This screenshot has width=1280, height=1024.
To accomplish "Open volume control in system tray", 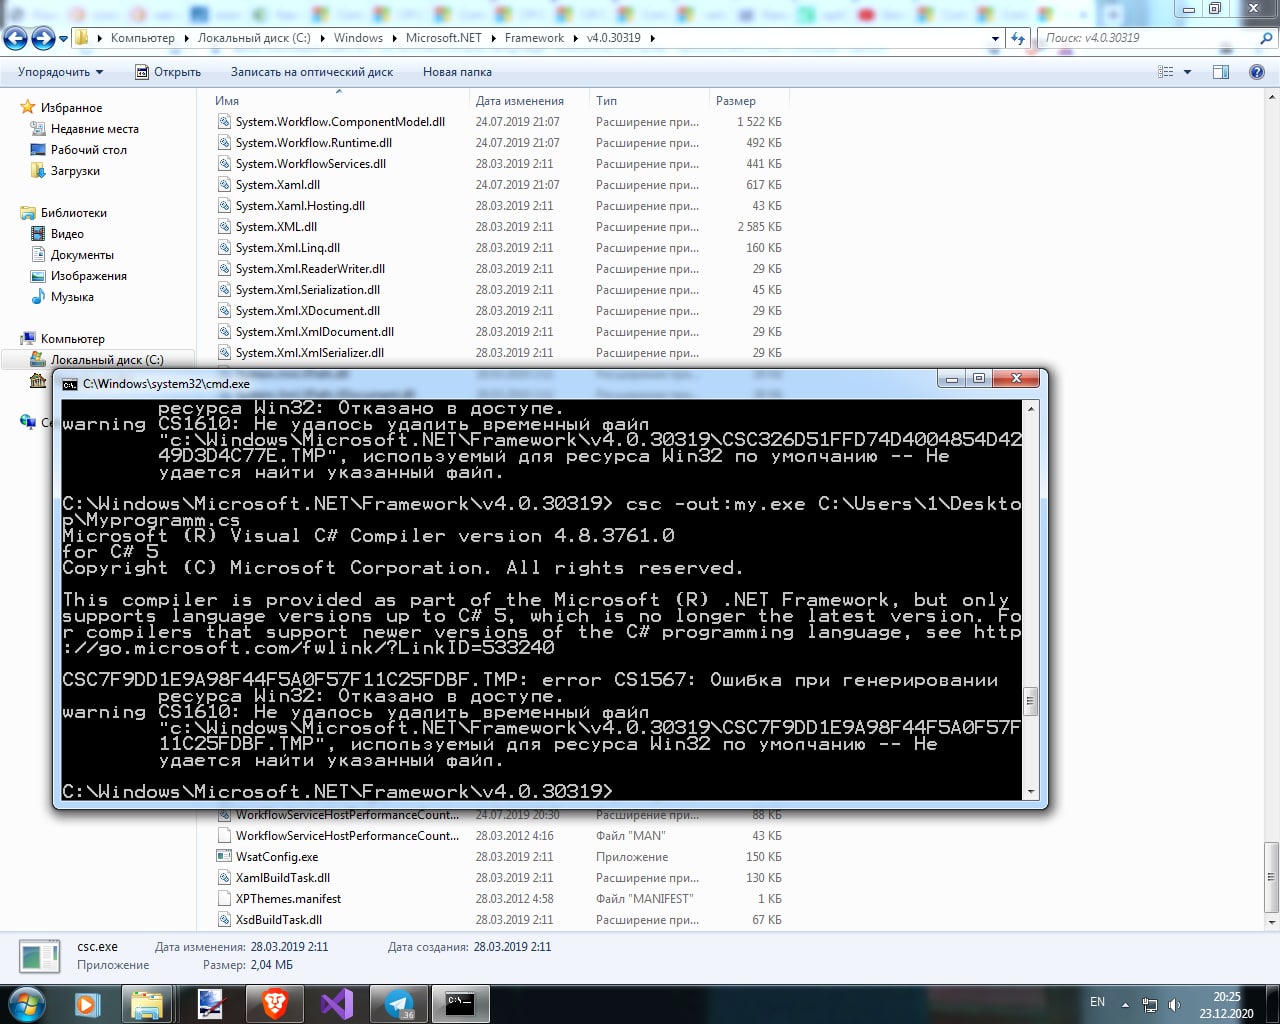I will click(x=1174, y=1005).
